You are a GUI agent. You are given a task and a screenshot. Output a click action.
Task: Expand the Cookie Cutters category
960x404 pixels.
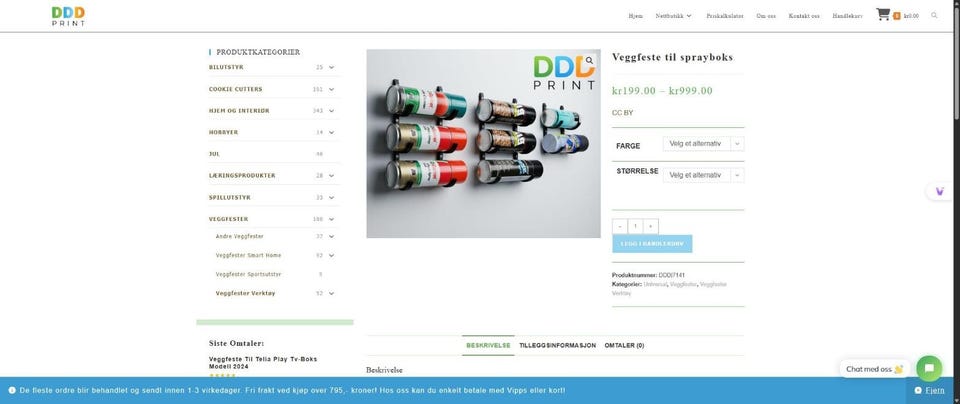331,89
